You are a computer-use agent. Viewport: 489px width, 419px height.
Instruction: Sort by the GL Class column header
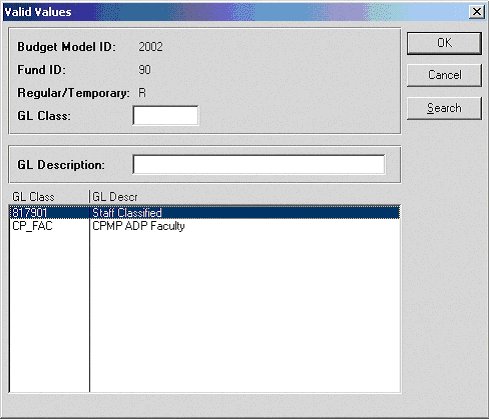tap(49, 197)
